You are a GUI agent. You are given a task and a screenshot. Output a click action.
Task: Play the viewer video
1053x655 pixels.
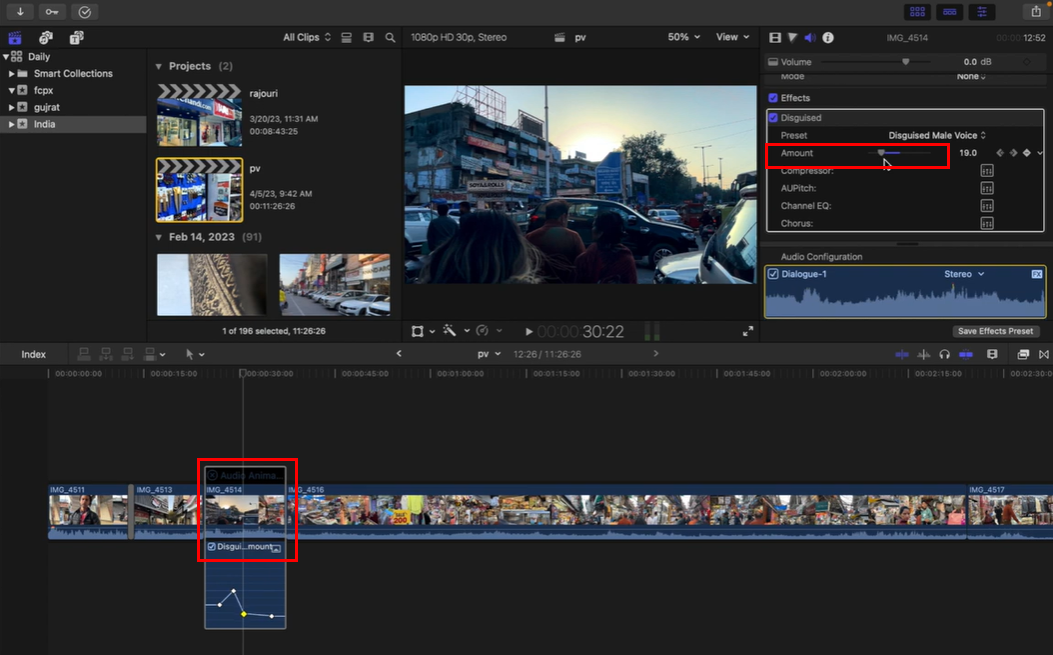click(x=529, y=331)
